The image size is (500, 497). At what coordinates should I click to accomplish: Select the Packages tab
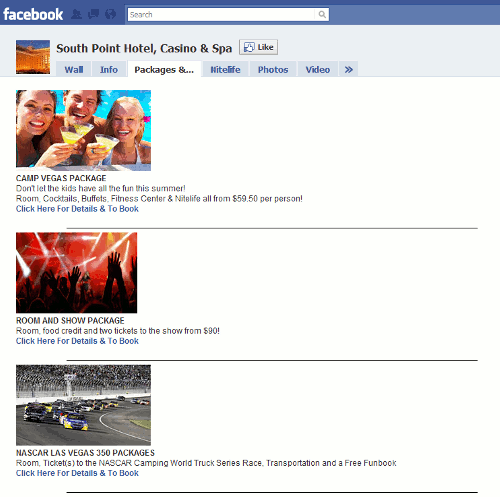[x=164, y=69]
